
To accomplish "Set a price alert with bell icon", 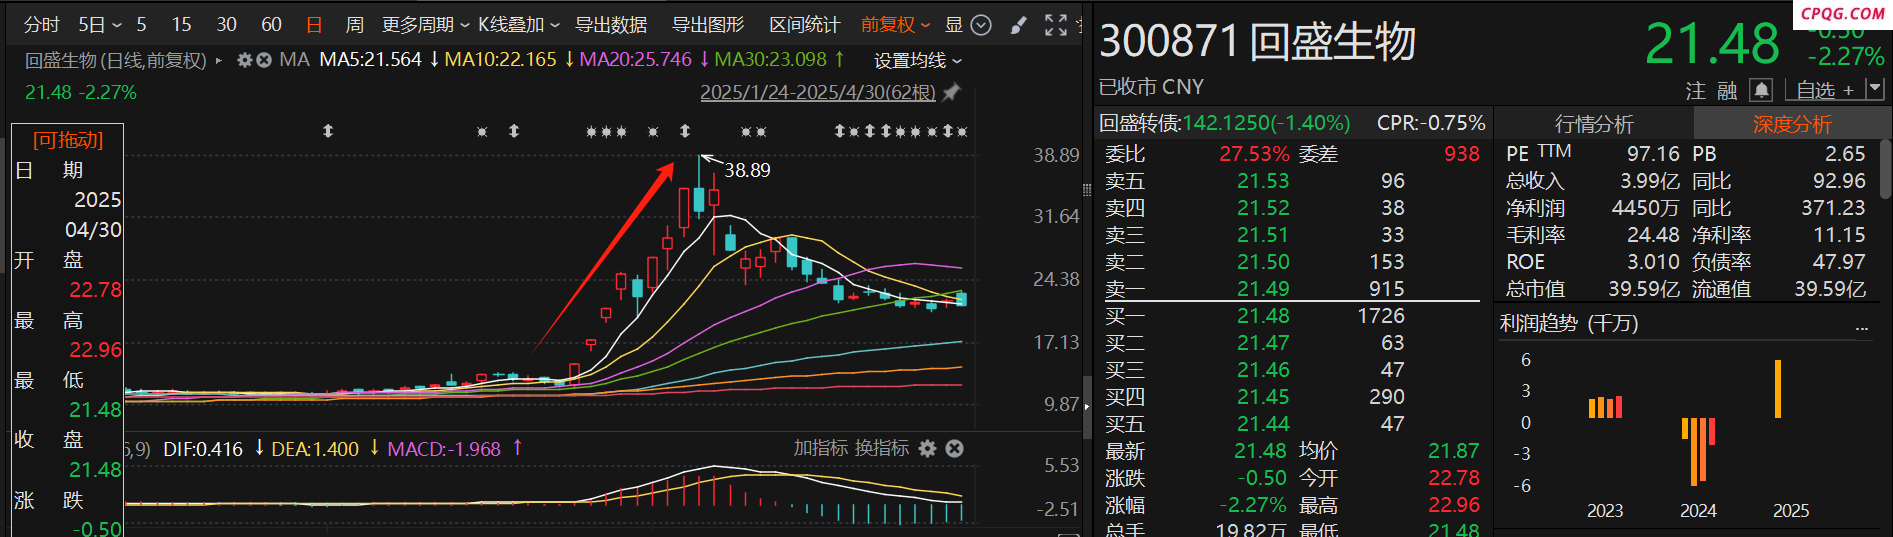I will click(x=1761, y=90).
